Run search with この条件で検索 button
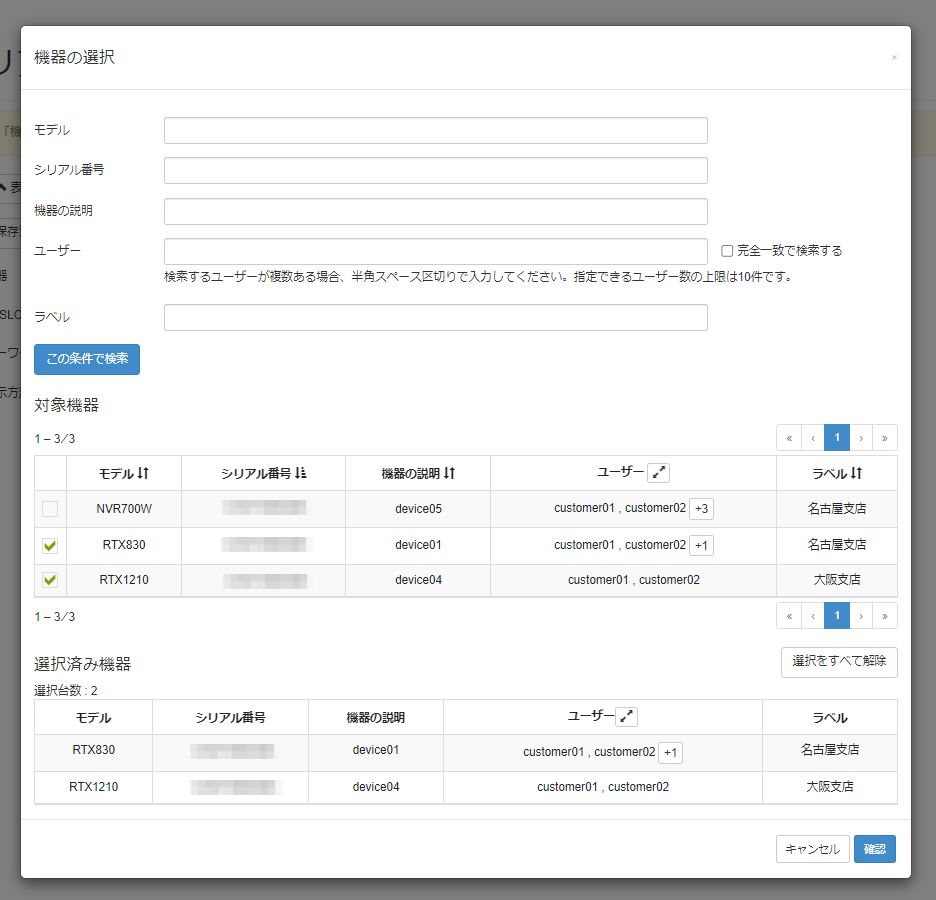Screen dimensions: 936x900 [x=86, y=359]
